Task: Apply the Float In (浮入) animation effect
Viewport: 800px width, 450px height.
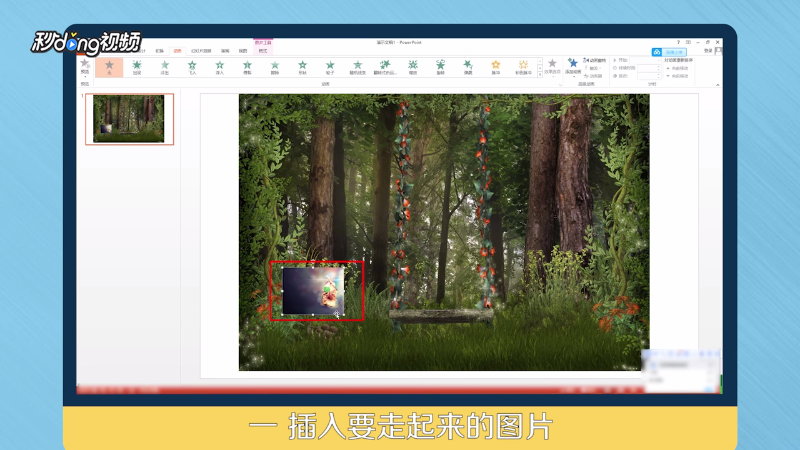Action: 219,67
